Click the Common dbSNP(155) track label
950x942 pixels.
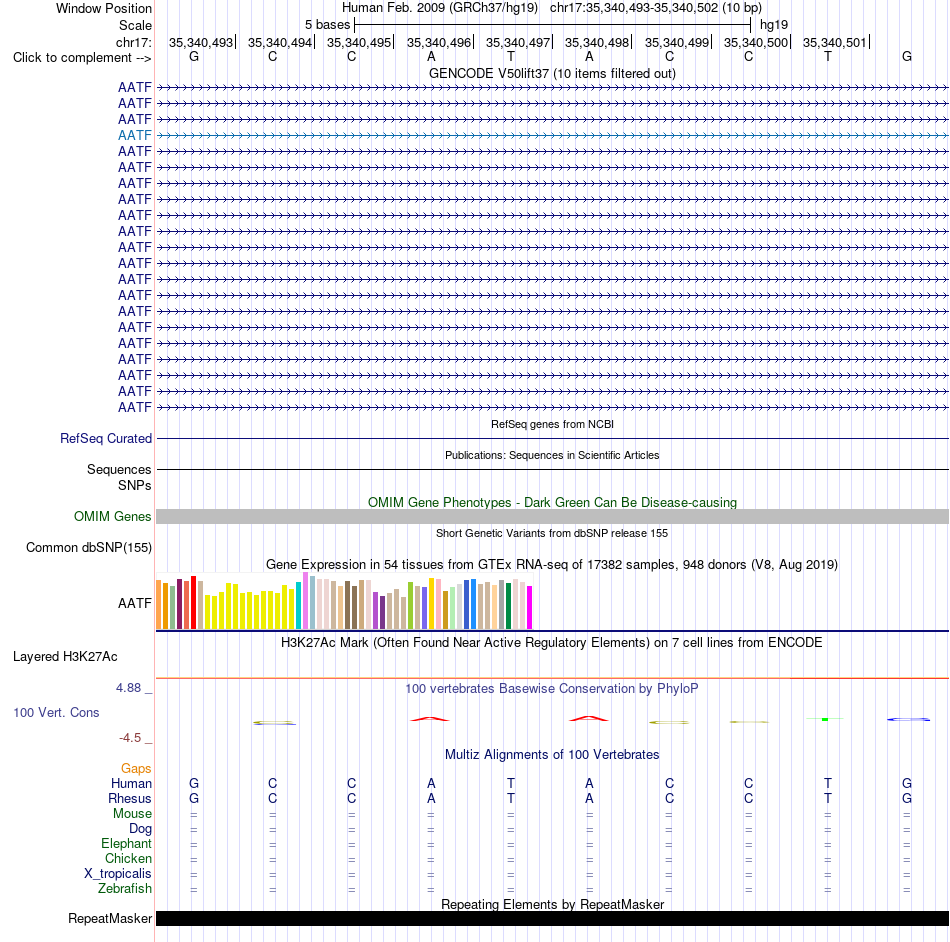pos(88,547)
